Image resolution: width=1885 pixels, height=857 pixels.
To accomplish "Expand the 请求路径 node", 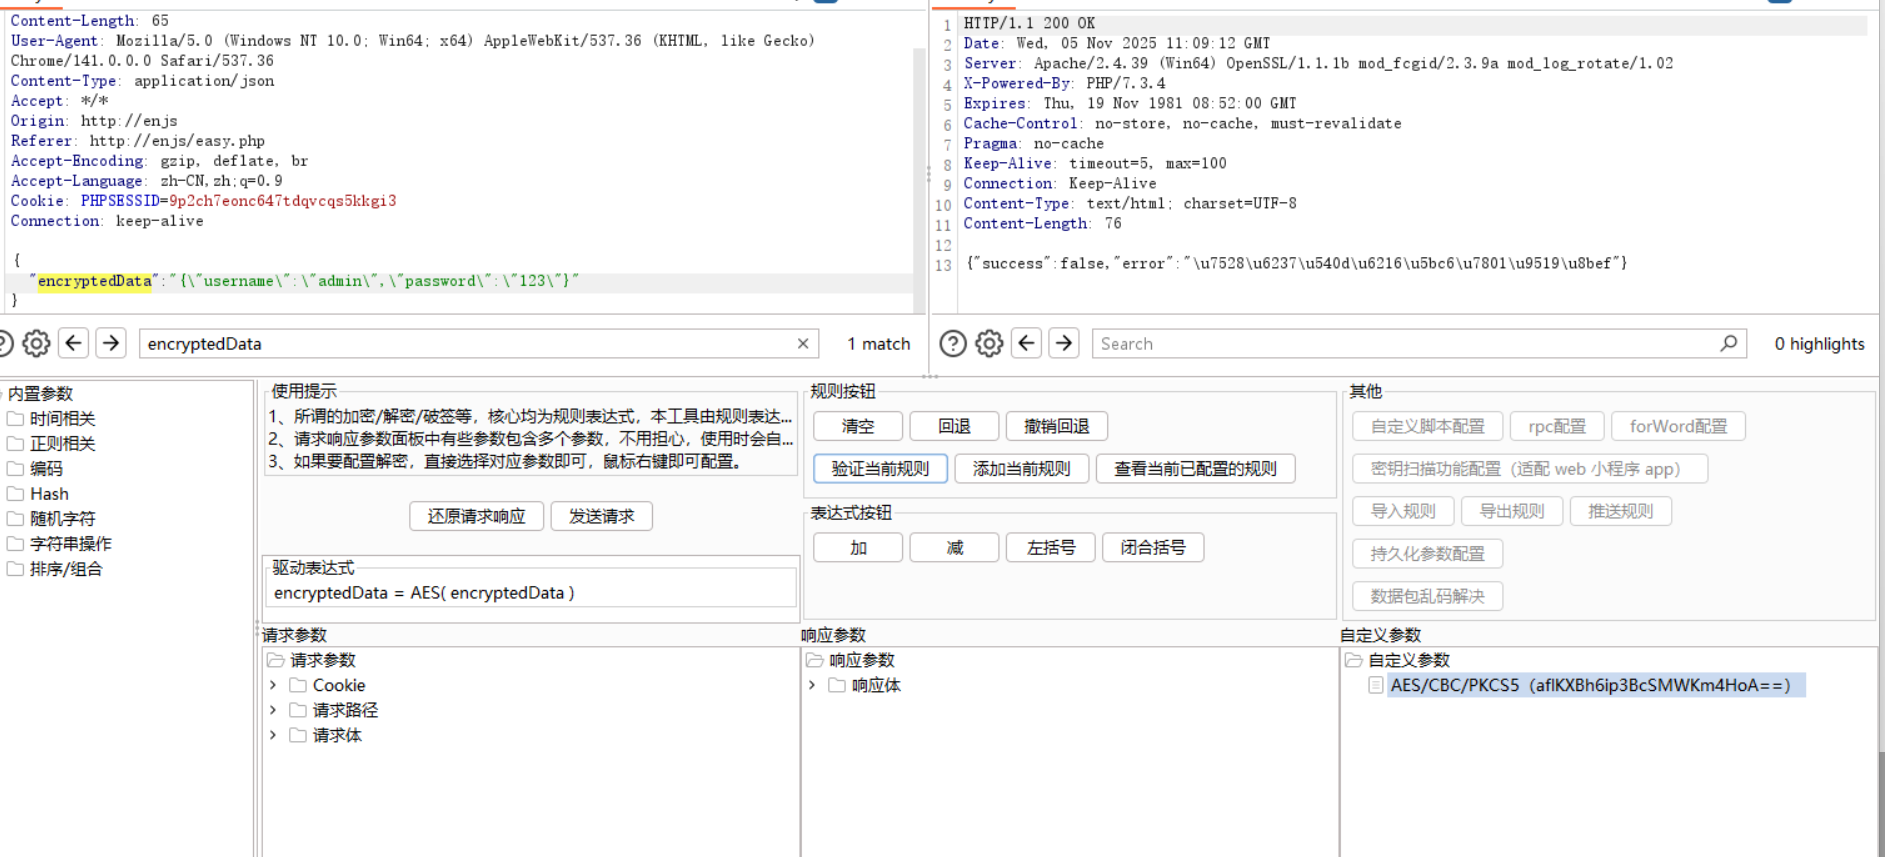I will (x=273, y=710).
